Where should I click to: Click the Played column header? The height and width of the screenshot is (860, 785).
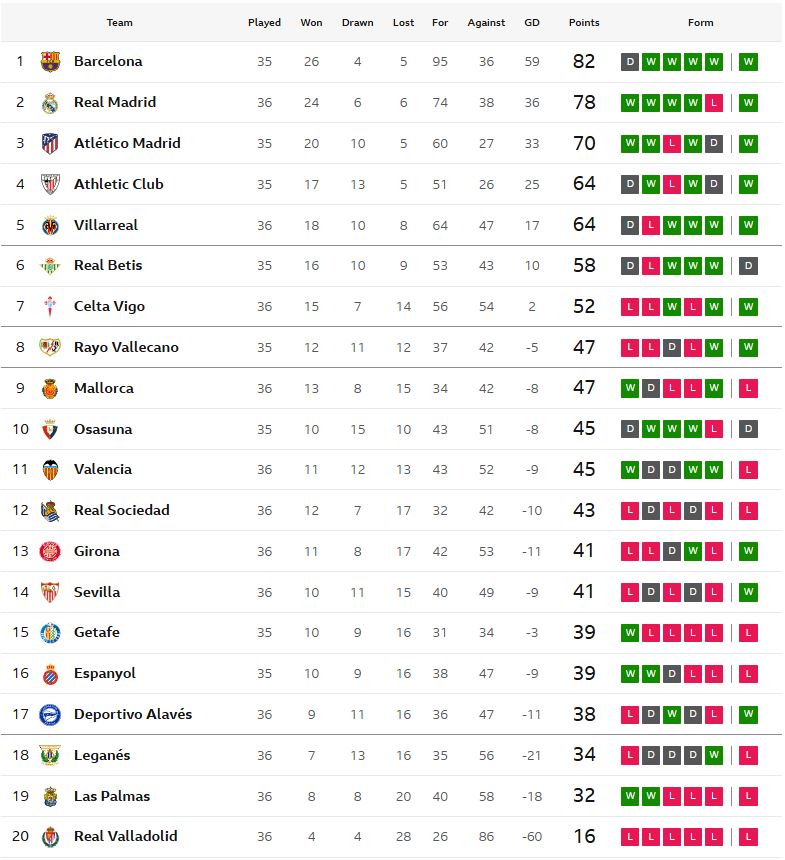click(x=264, y=22)
